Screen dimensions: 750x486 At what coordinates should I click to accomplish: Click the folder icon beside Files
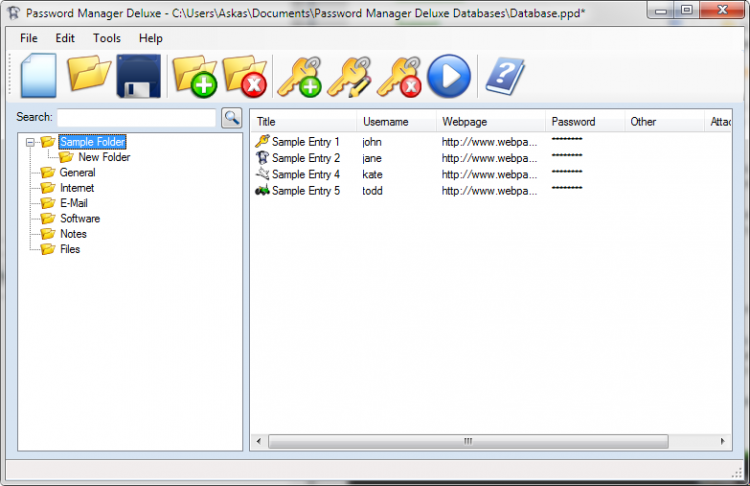[48, 249]
